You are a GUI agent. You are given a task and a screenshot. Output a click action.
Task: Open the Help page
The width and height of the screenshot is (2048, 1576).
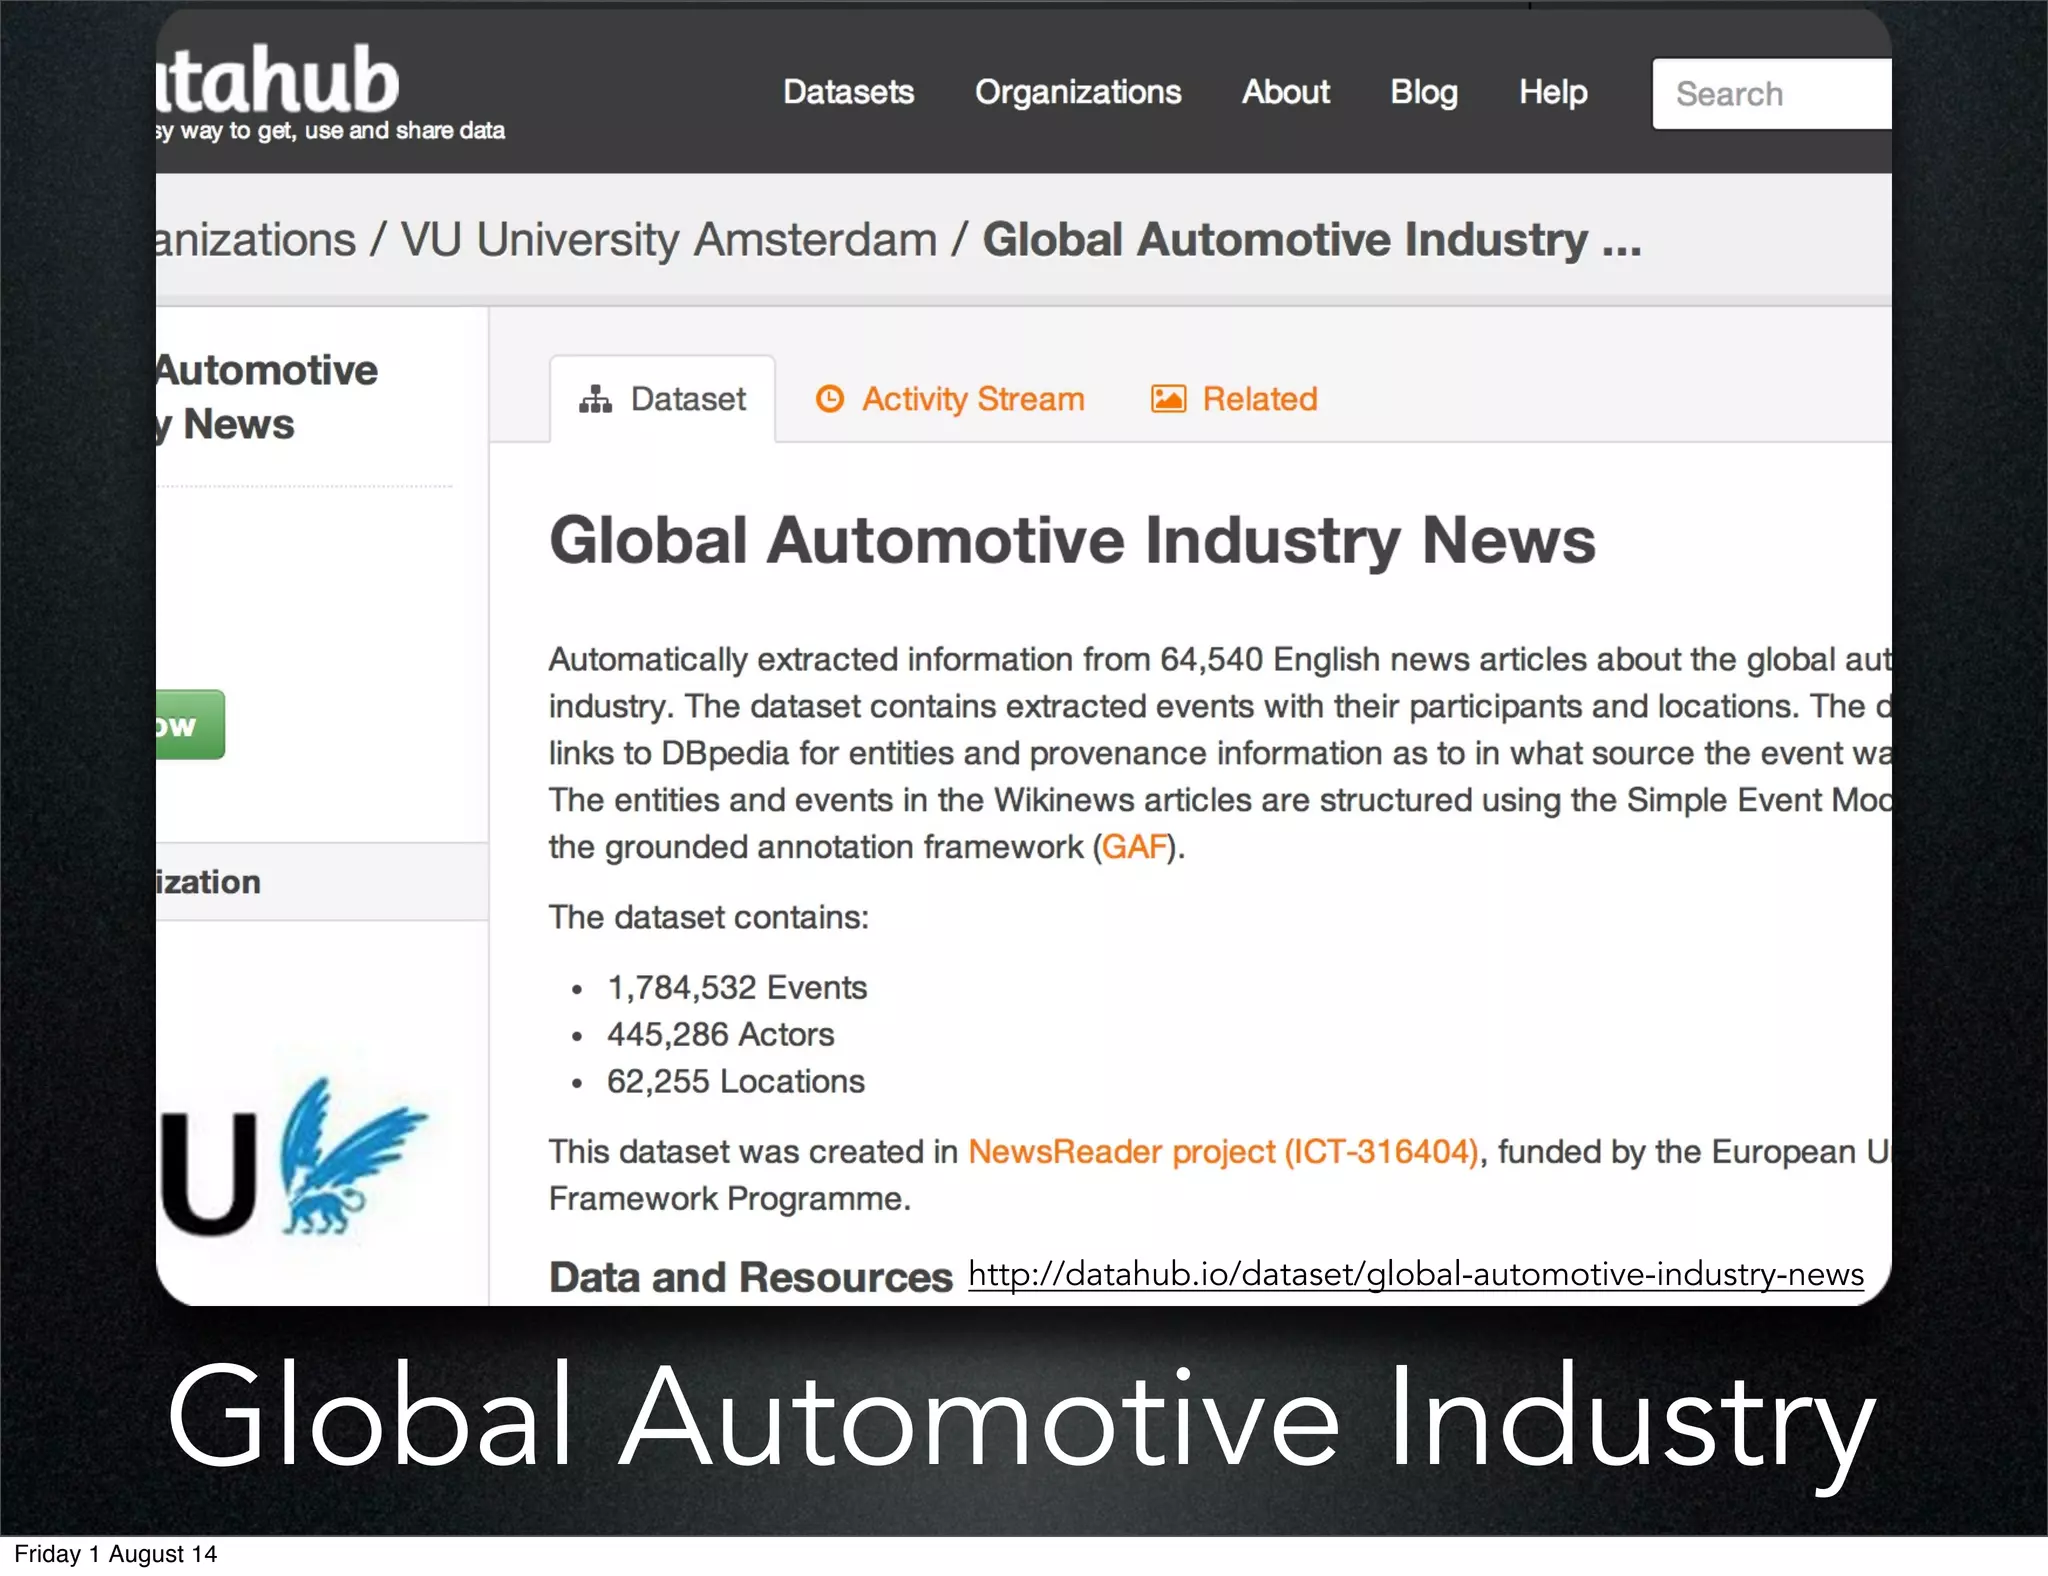pos(1553,92)
